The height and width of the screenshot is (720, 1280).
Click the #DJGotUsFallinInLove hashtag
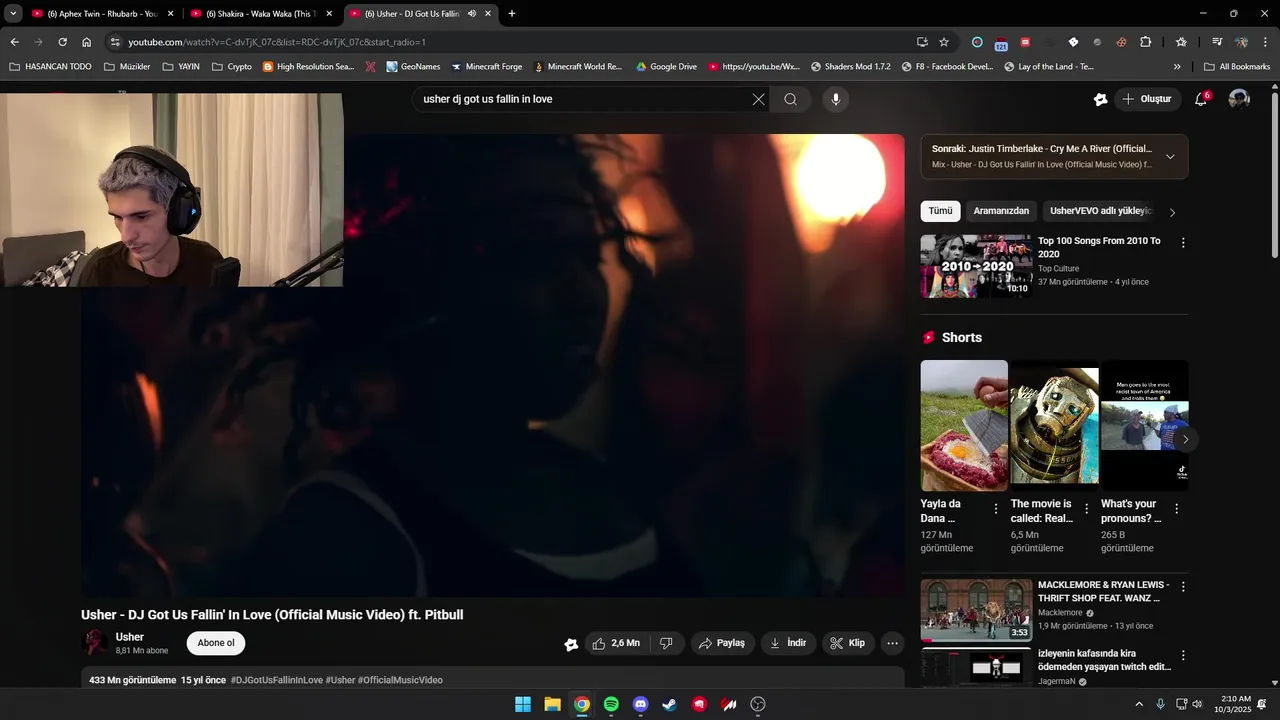pos(277,680)
